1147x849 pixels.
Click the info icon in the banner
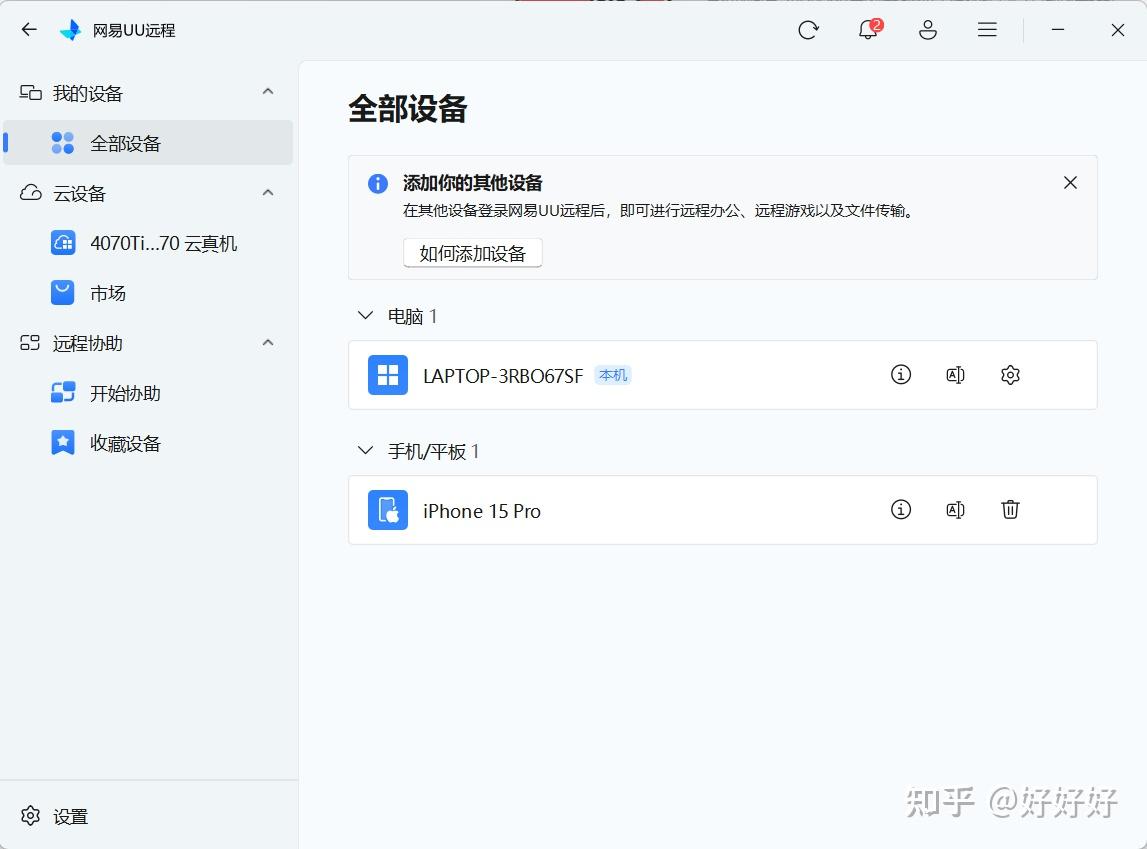[377, 184]
